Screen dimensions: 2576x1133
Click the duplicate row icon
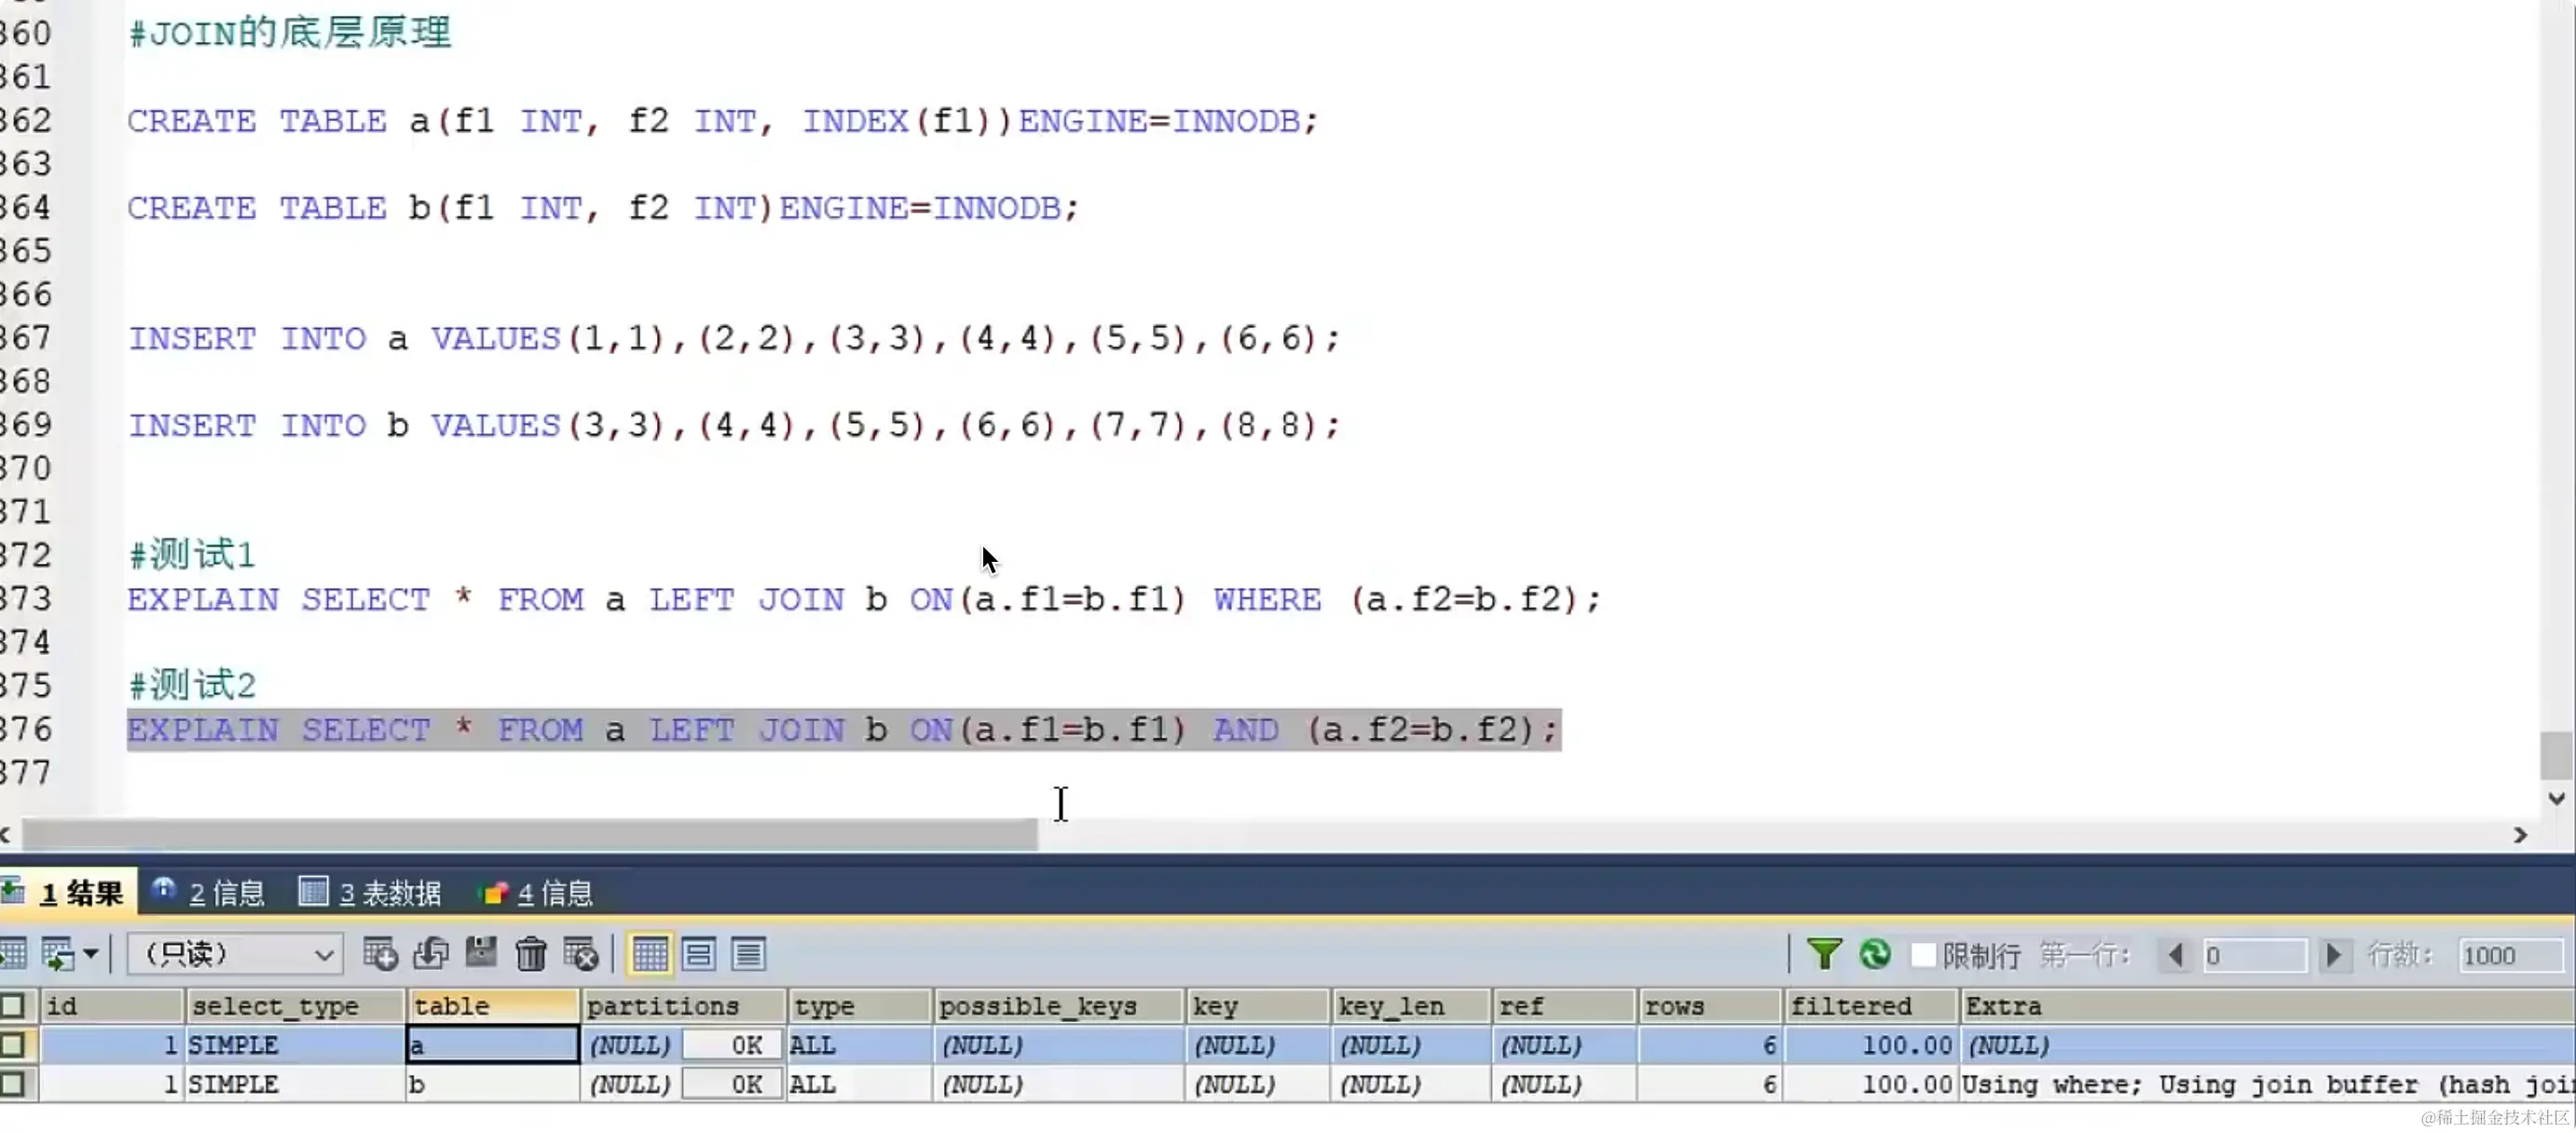[x=431, y=954]
